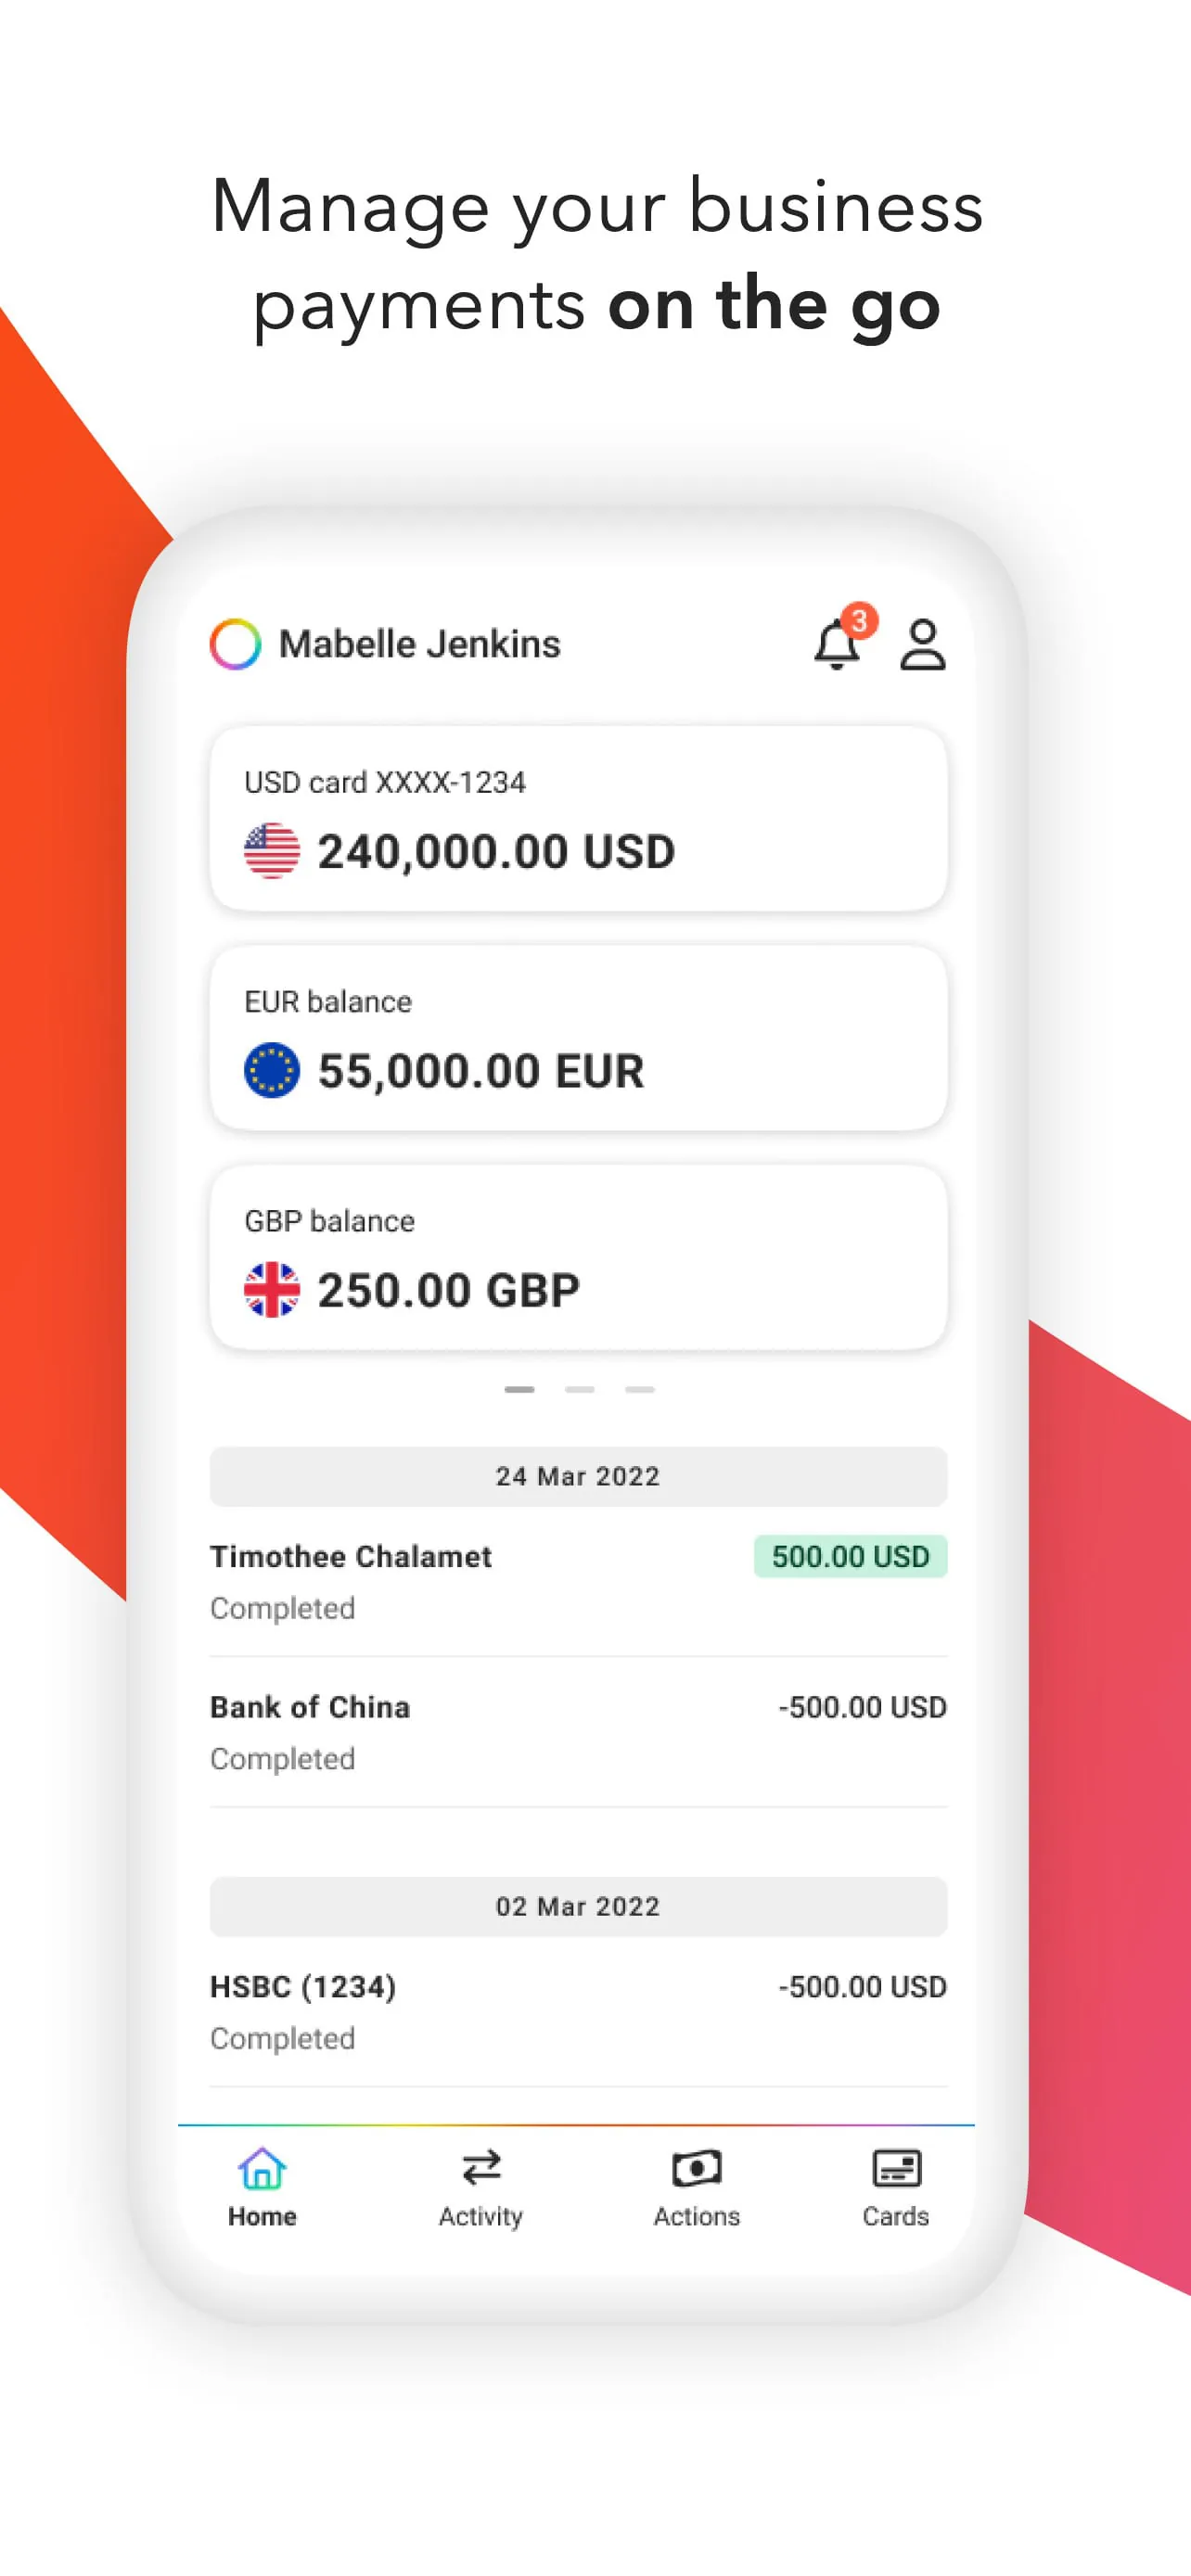Click the US flag on the USD card

(271, 851)
